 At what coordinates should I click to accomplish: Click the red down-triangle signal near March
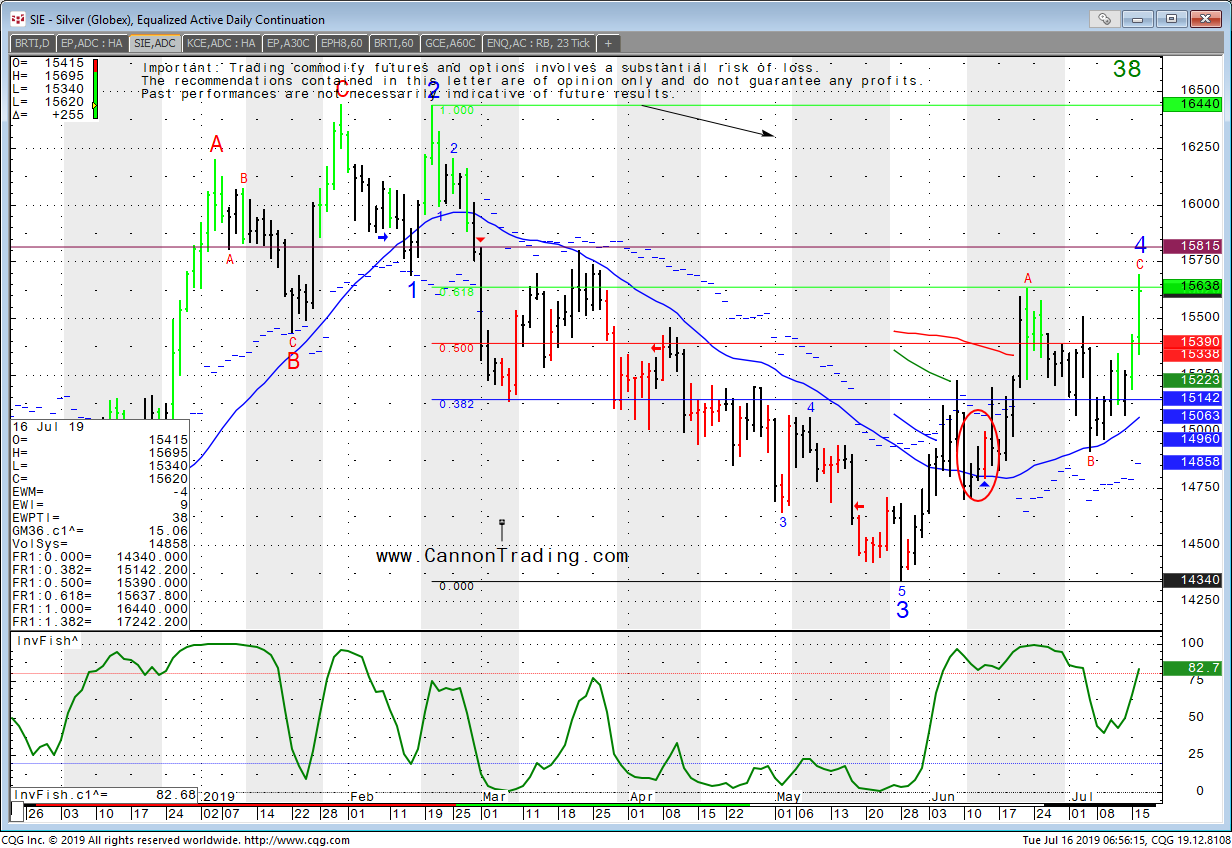click(x=481, y=241)
